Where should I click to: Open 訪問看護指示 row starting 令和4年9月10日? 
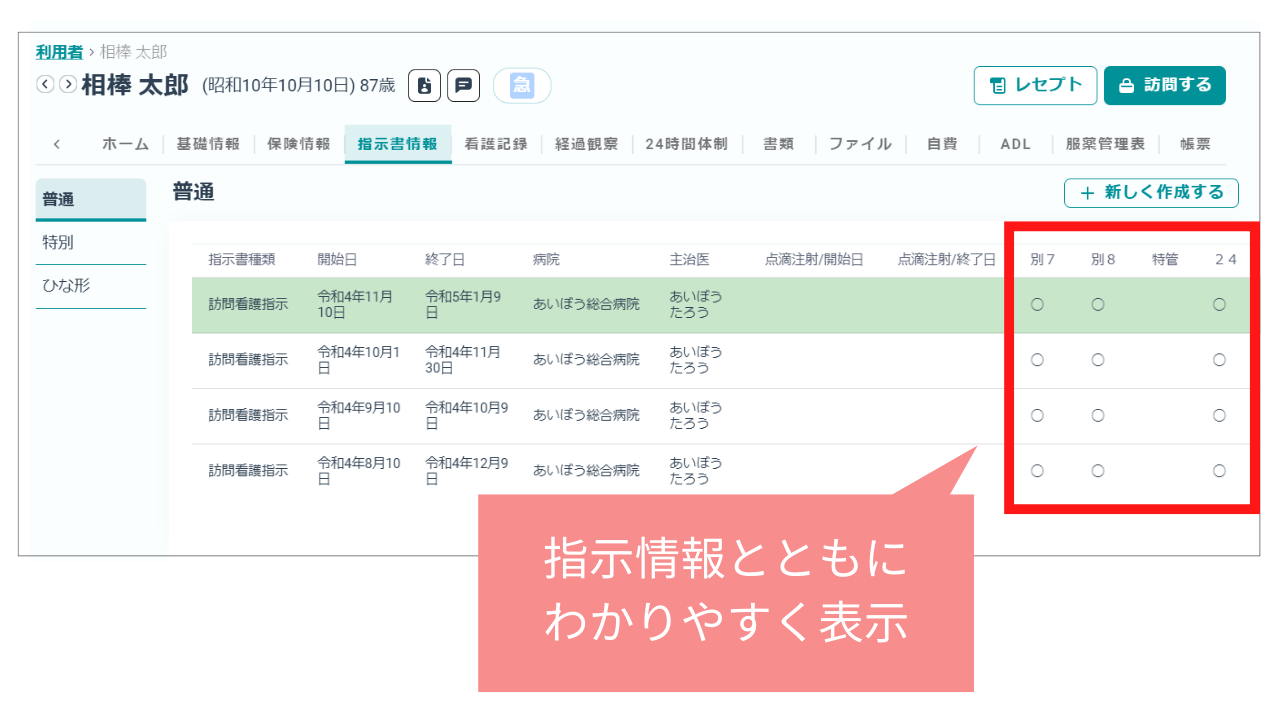tap(720, 416)
